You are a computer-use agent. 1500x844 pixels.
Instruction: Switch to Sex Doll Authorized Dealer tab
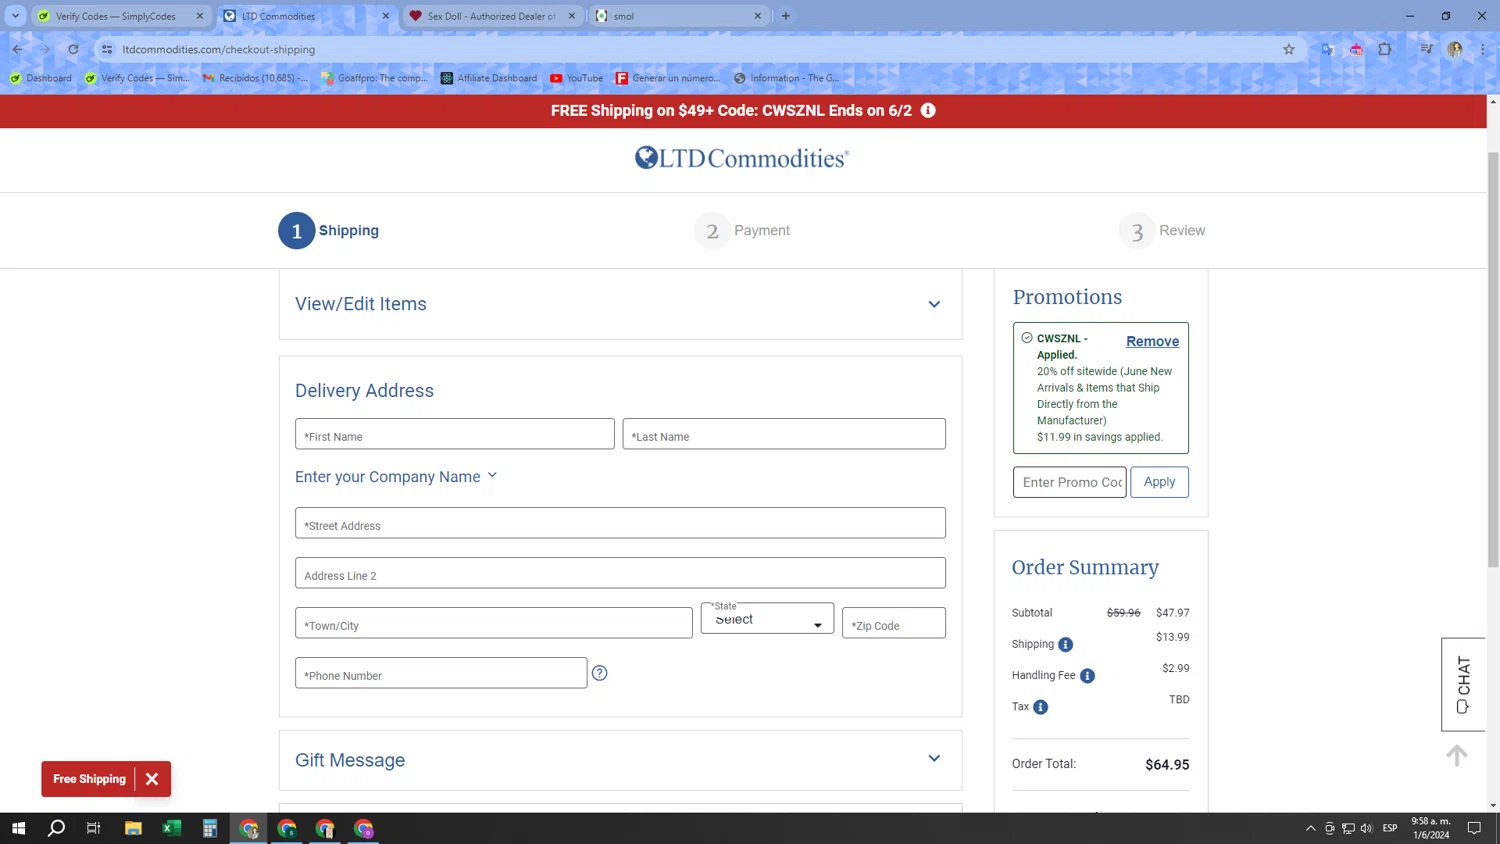[491, 16]
